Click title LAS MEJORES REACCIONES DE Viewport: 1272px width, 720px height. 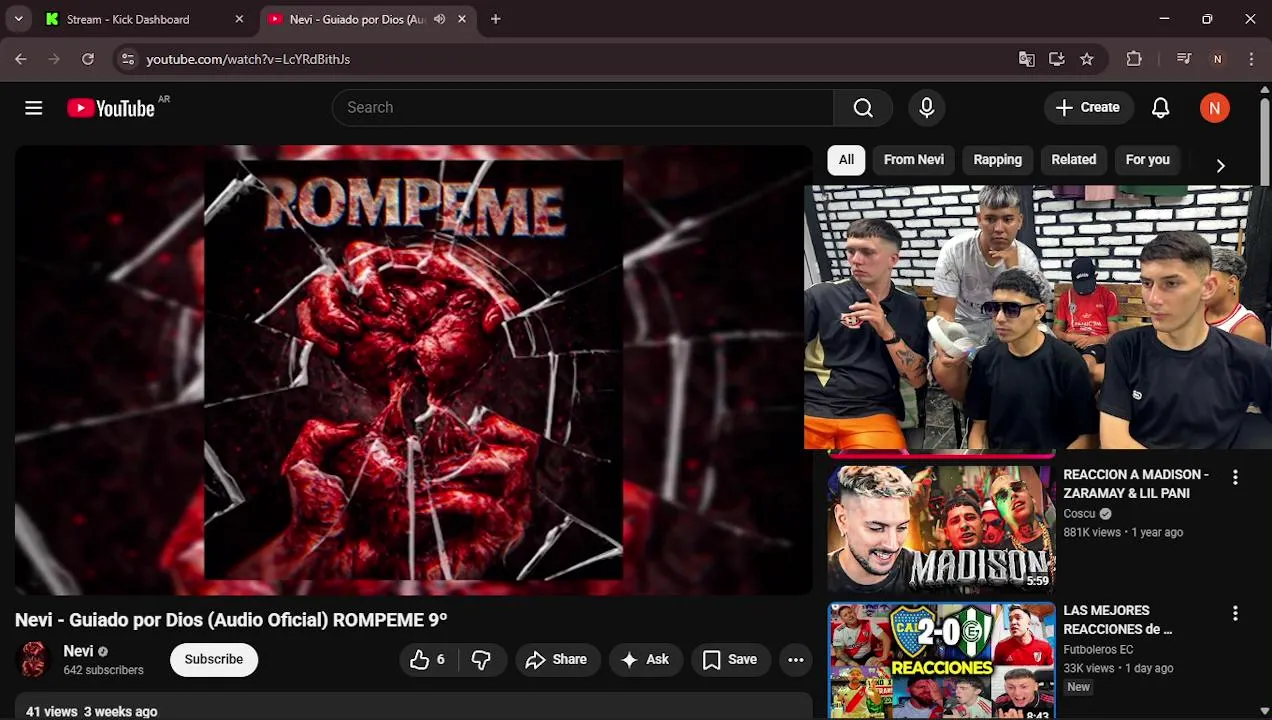(x=1118, y=620)
